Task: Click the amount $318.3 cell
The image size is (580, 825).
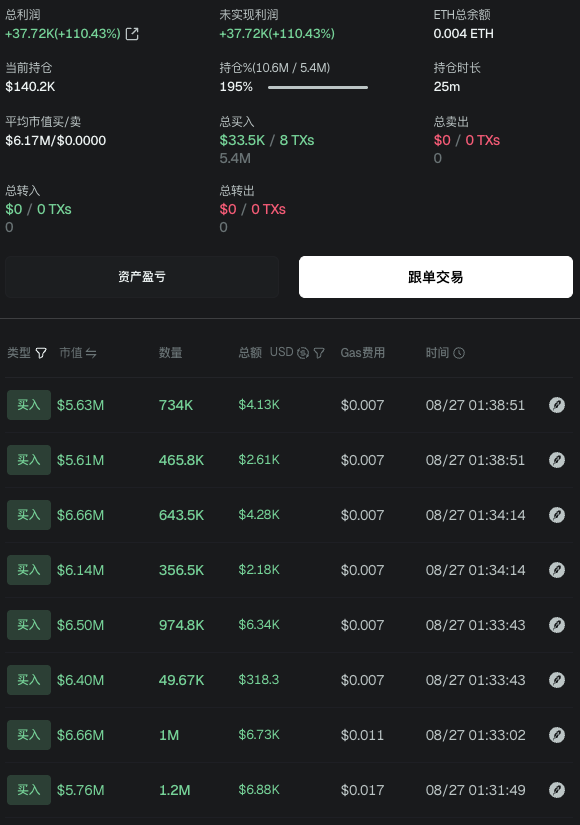Action: 258,680
